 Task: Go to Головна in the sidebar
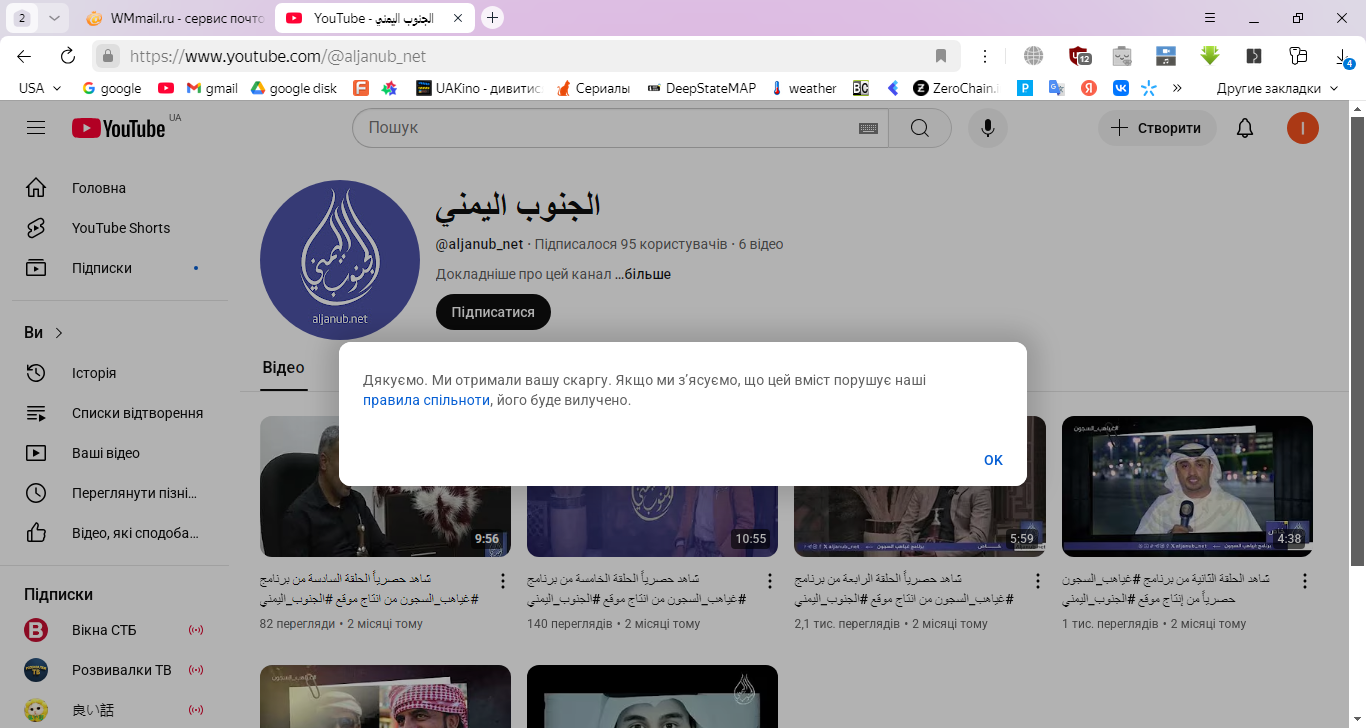pos(120,188)
